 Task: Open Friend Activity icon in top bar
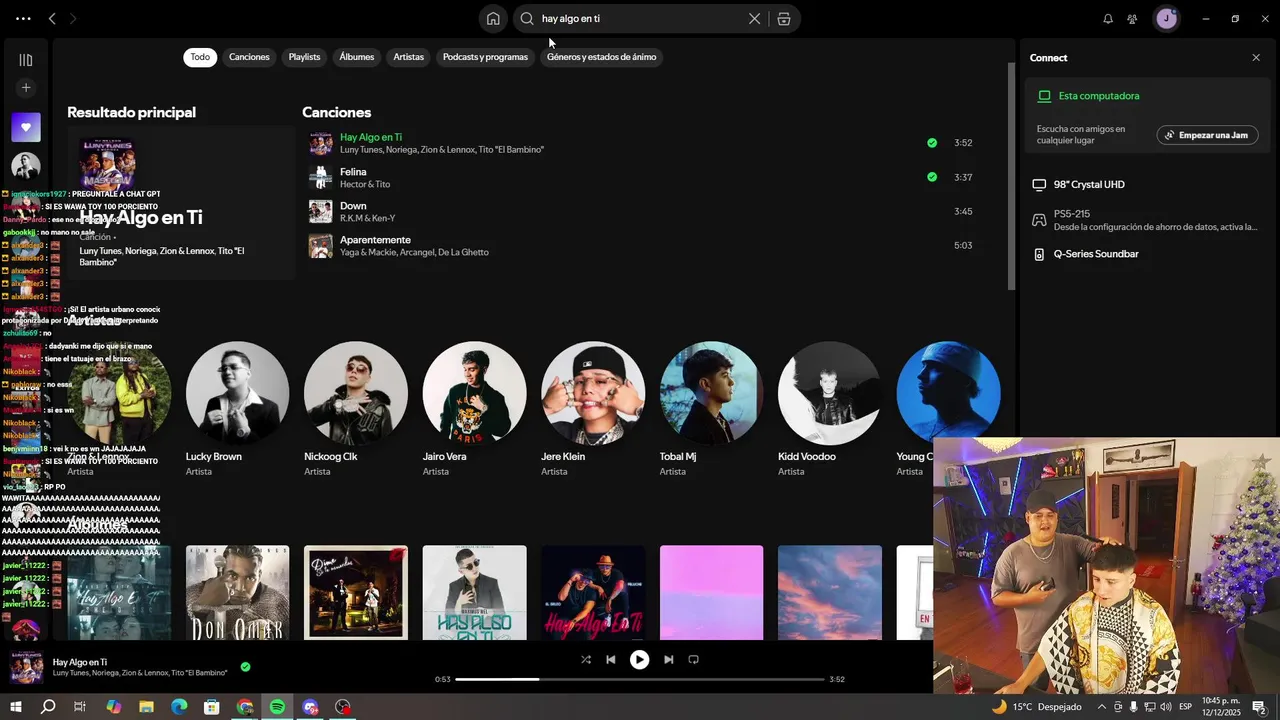pos(1132,18)
